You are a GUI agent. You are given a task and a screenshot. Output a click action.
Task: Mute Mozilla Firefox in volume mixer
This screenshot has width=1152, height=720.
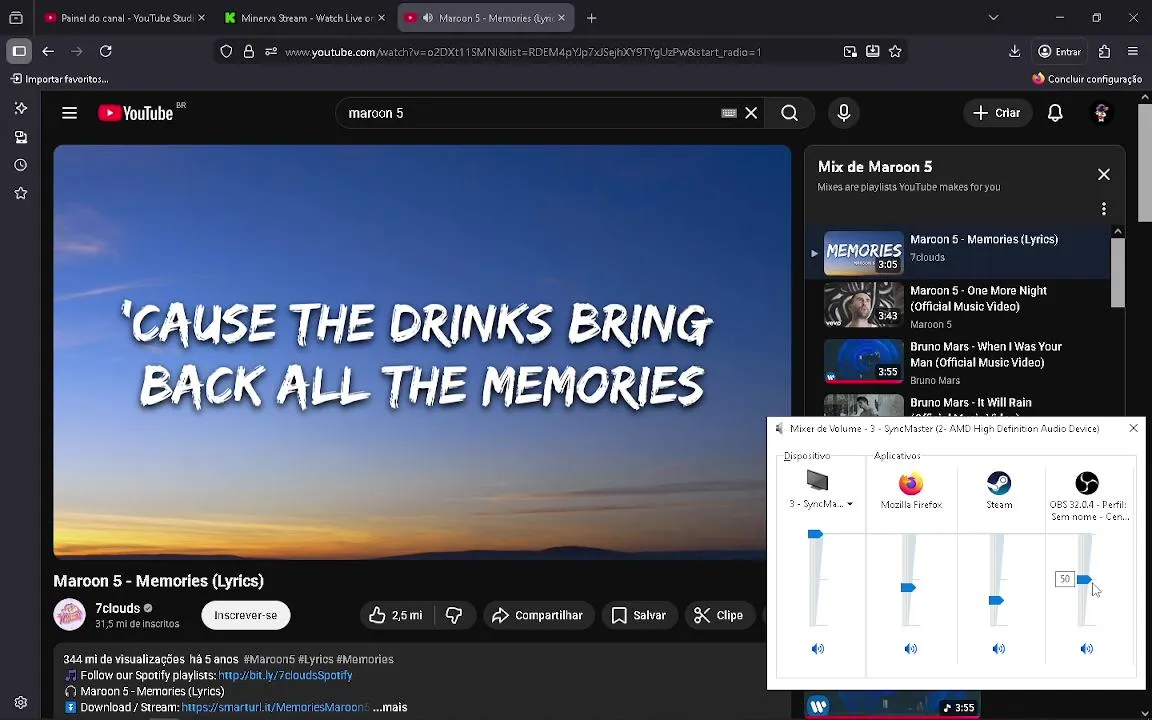[910, 649]
